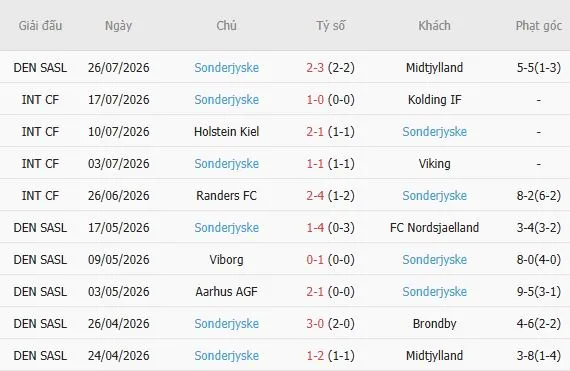Viewport: 570px width, 371px height.
Task: Select Midtjylland in the 24/04/2026 row
Action: pyautogui.click(x=434, y=355)
